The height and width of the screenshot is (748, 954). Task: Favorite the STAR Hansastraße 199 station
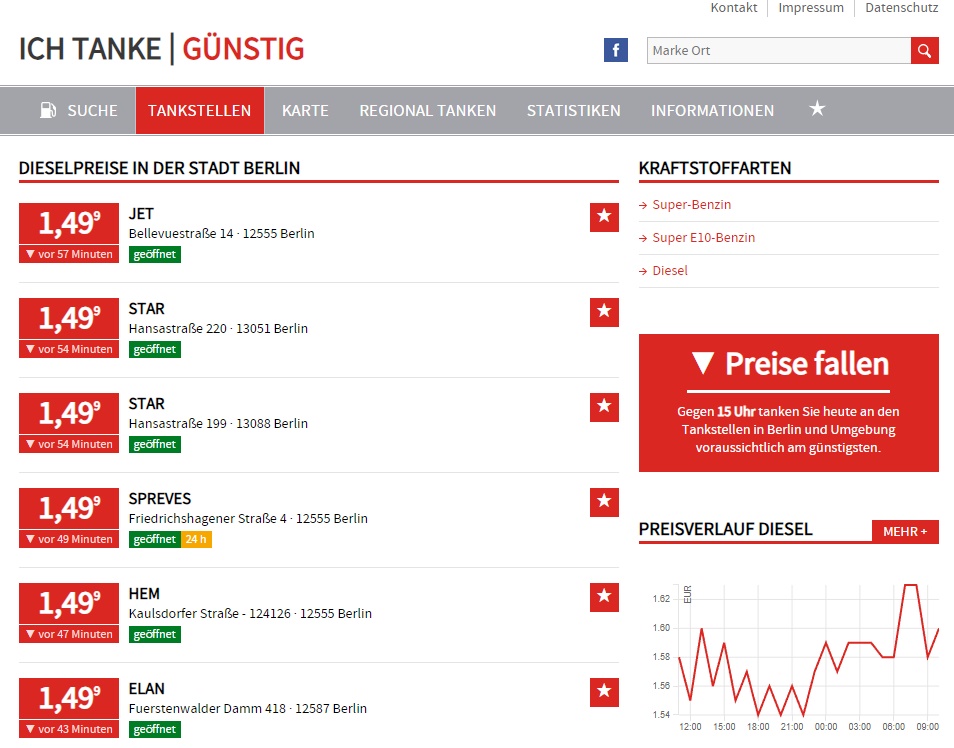point(604,407)
